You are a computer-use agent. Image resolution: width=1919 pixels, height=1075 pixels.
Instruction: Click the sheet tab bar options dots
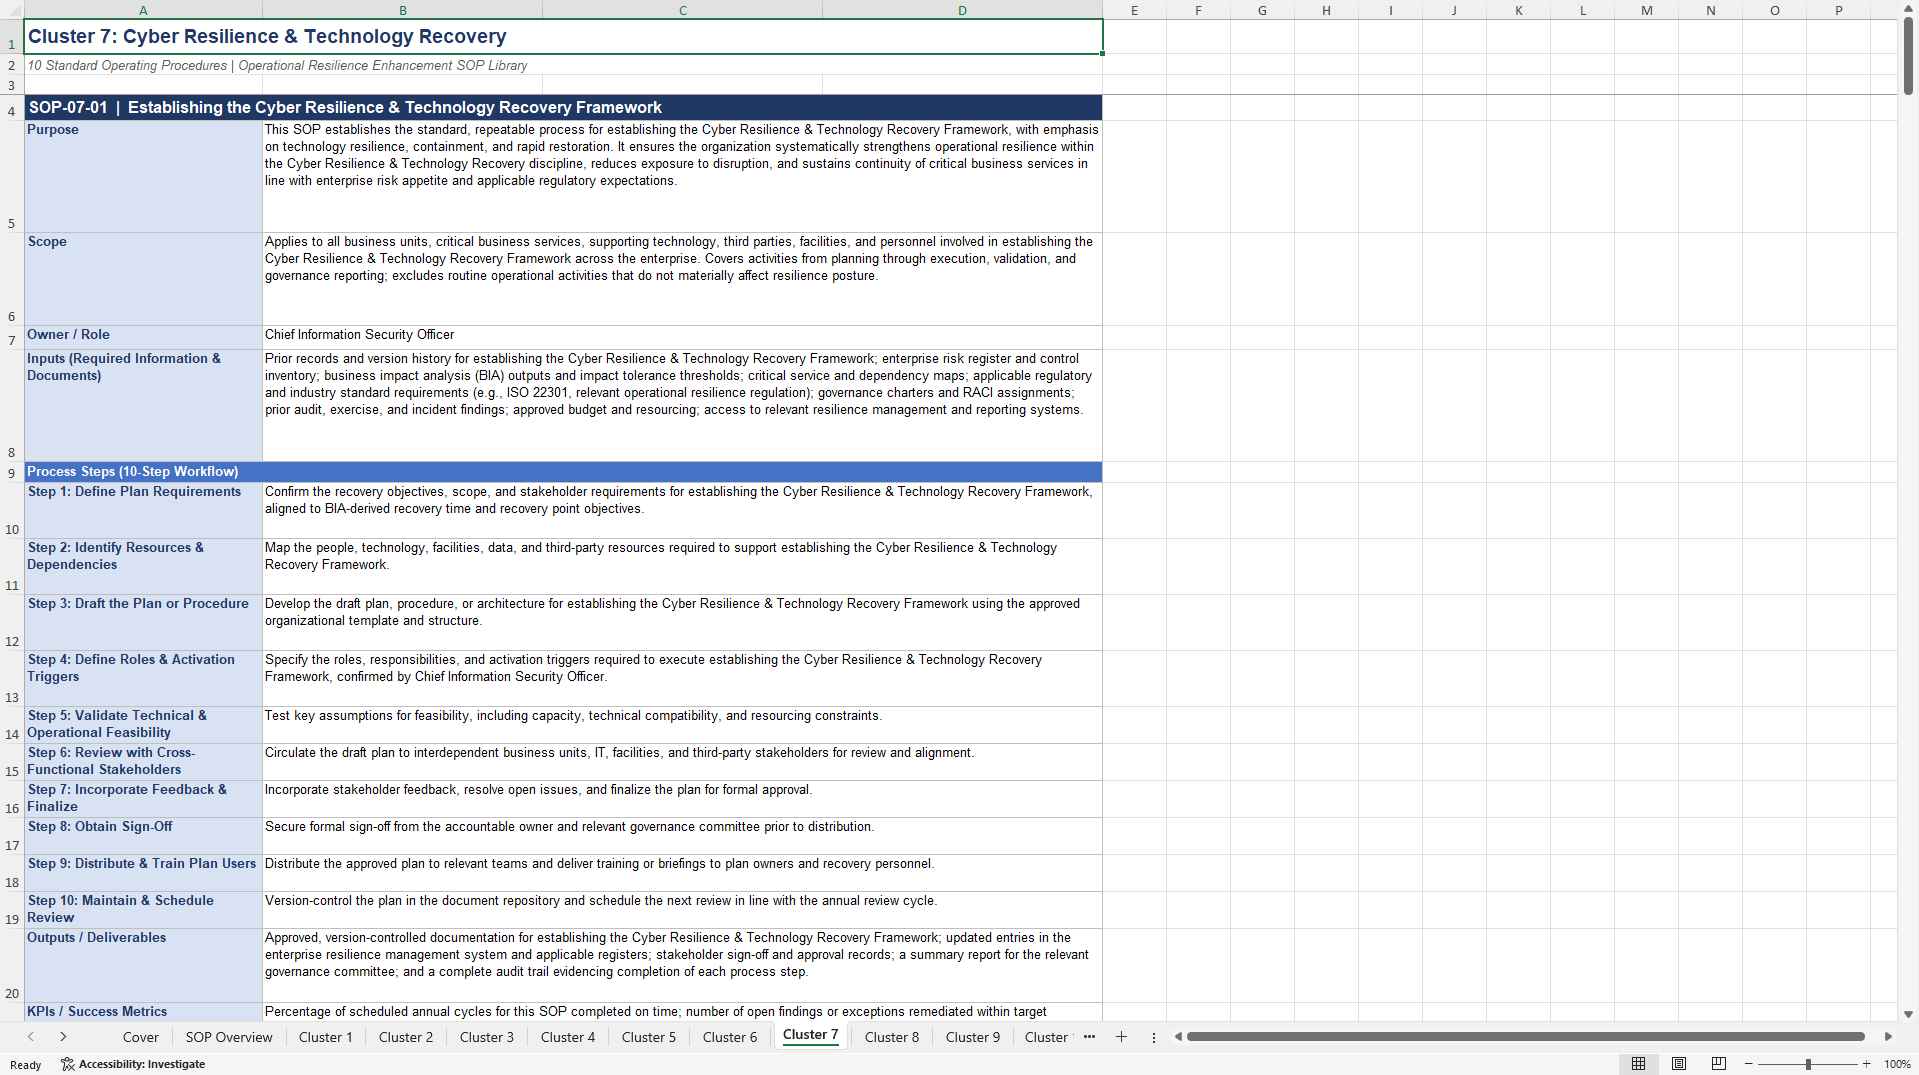pos(1154,1038)
